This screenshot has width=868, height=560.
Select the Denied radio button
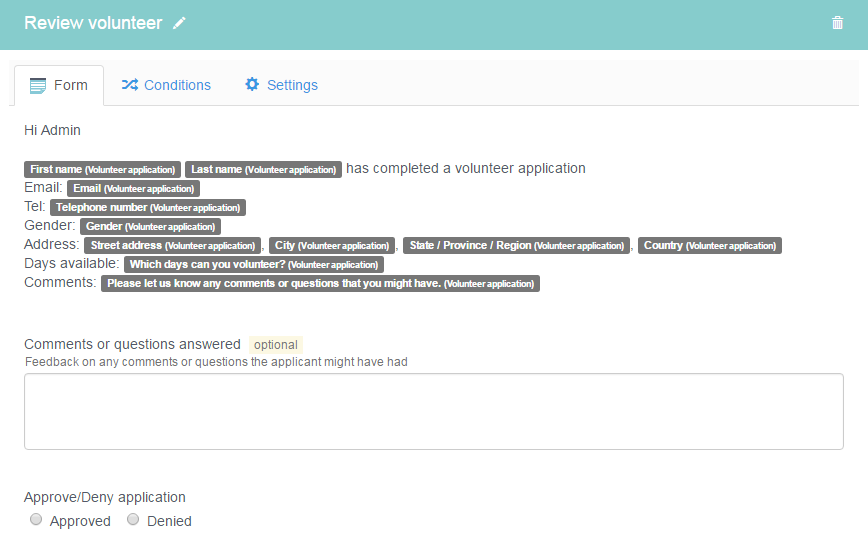(133, 520)
